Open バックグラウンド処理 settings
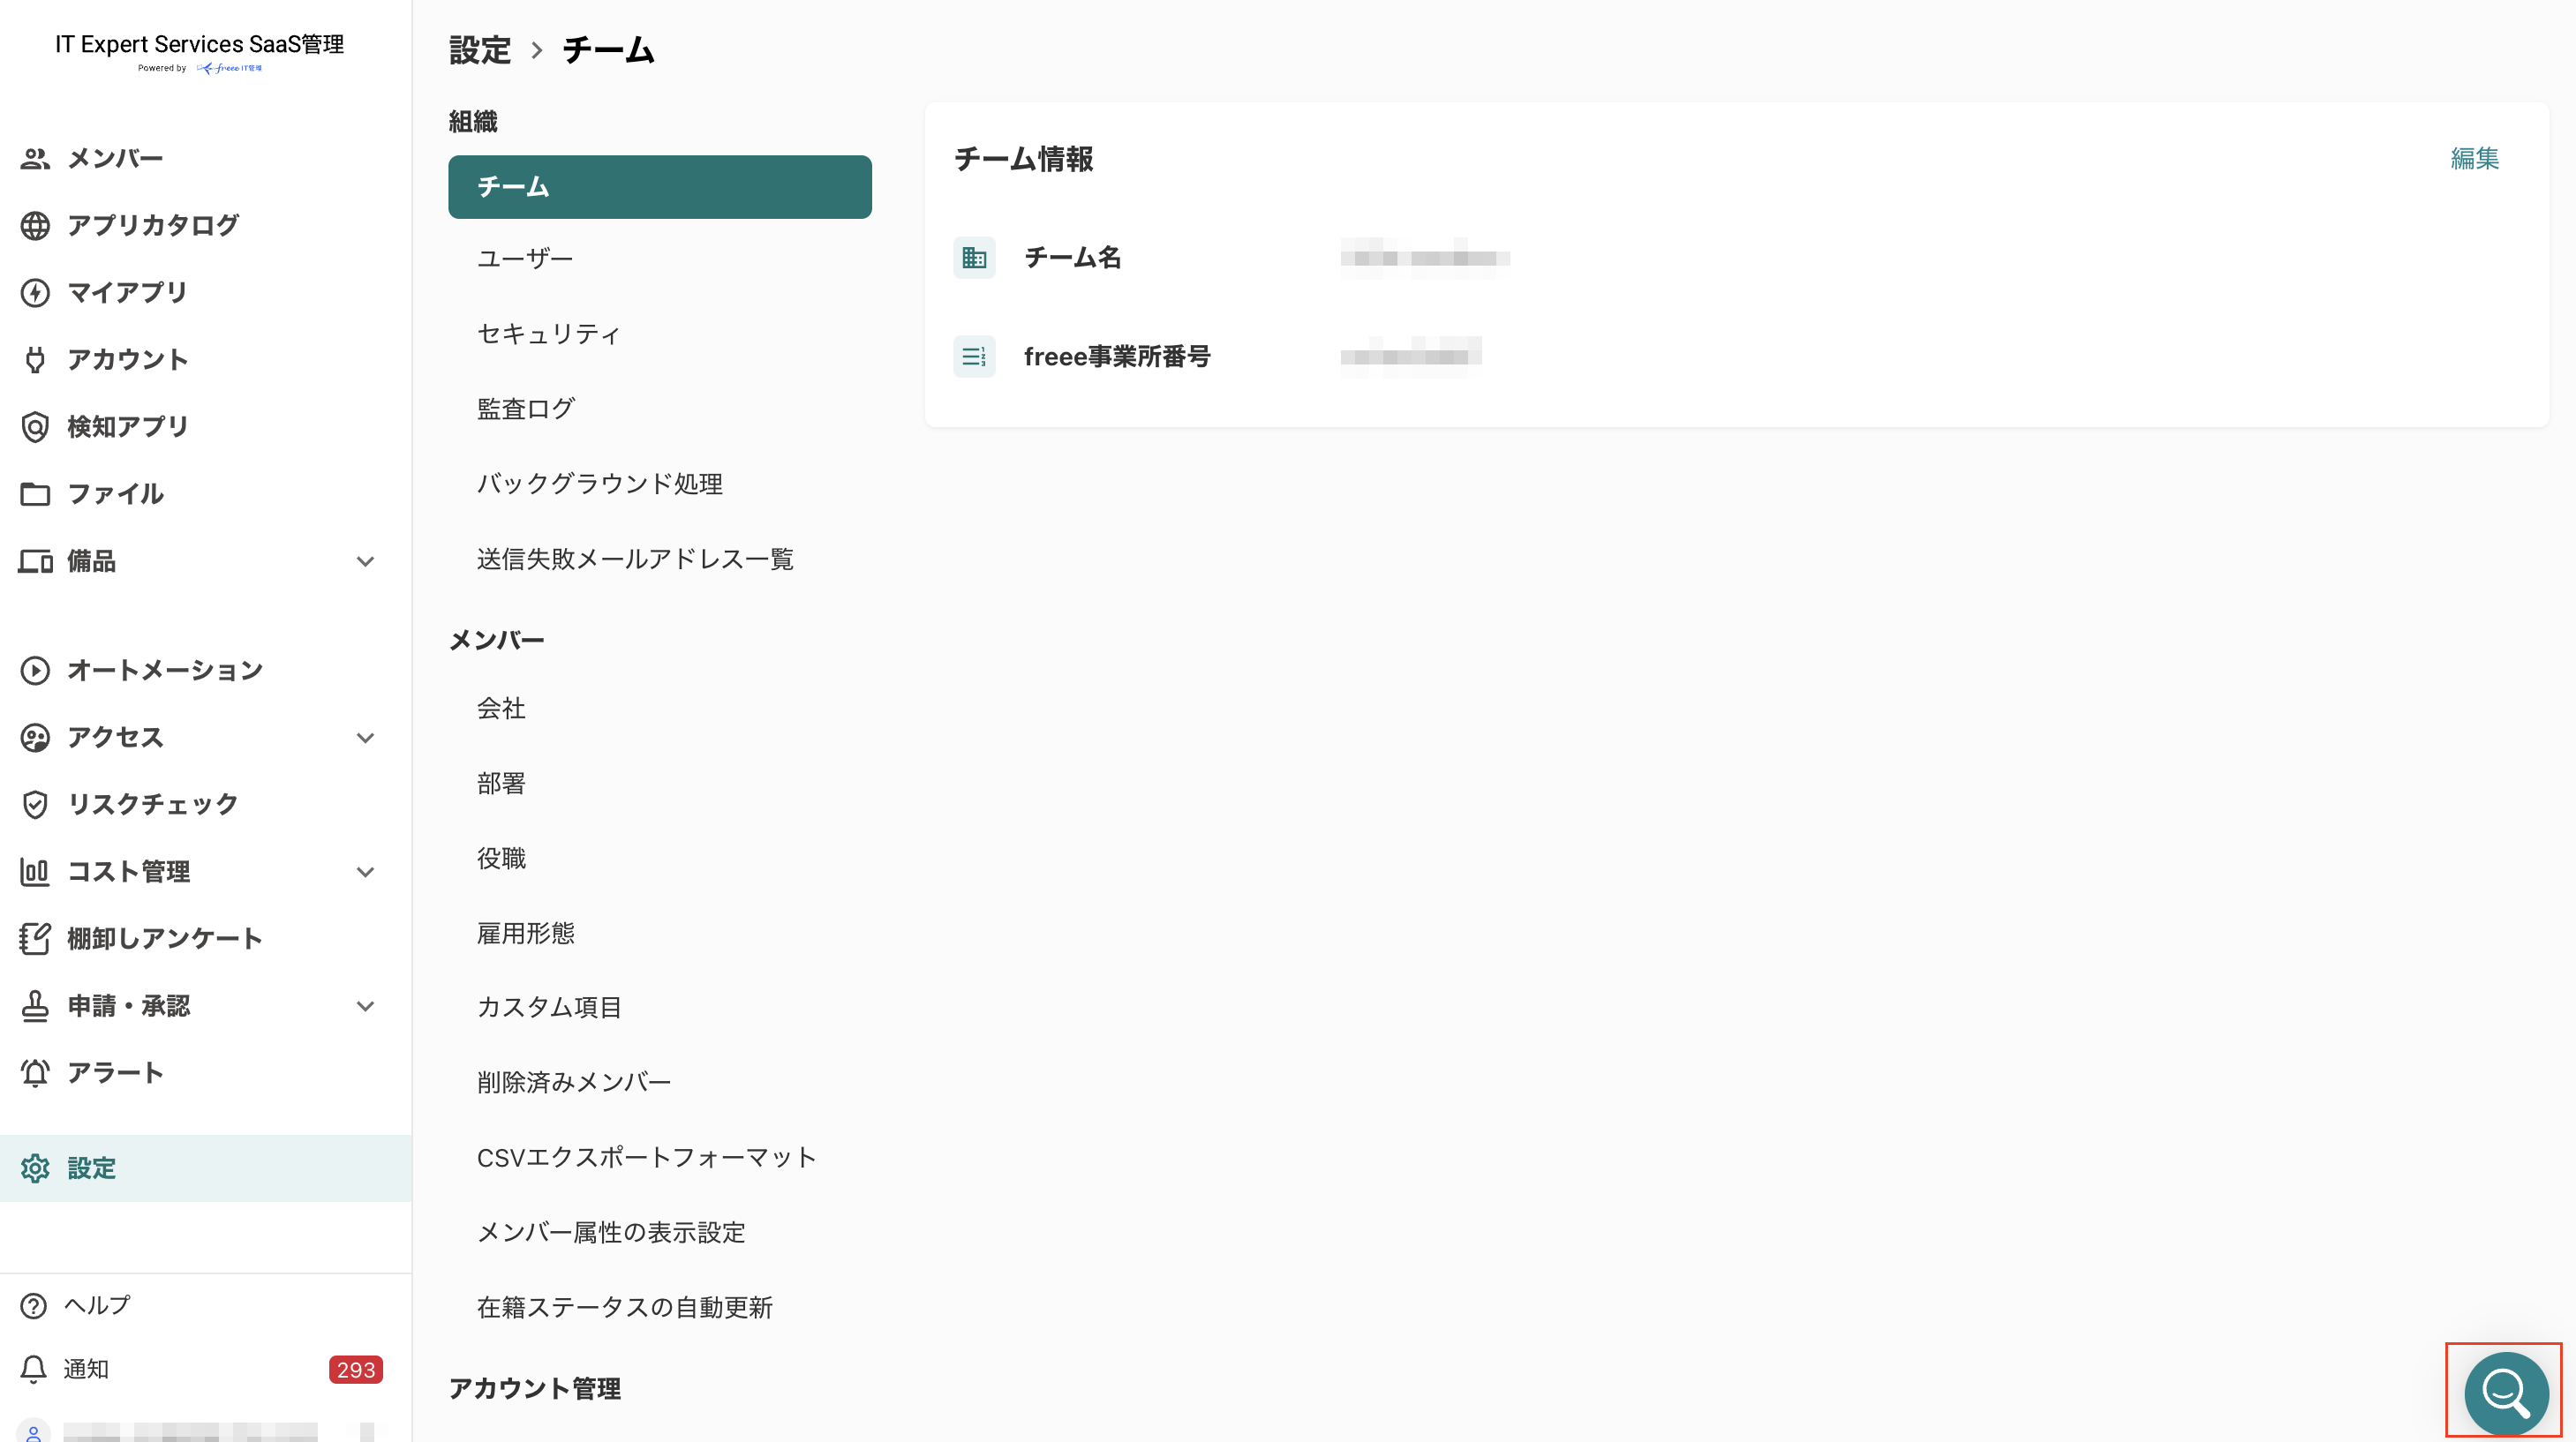Image resolution: width=2576 pixels, height=1442 pixels. click(x=599, y=484)
